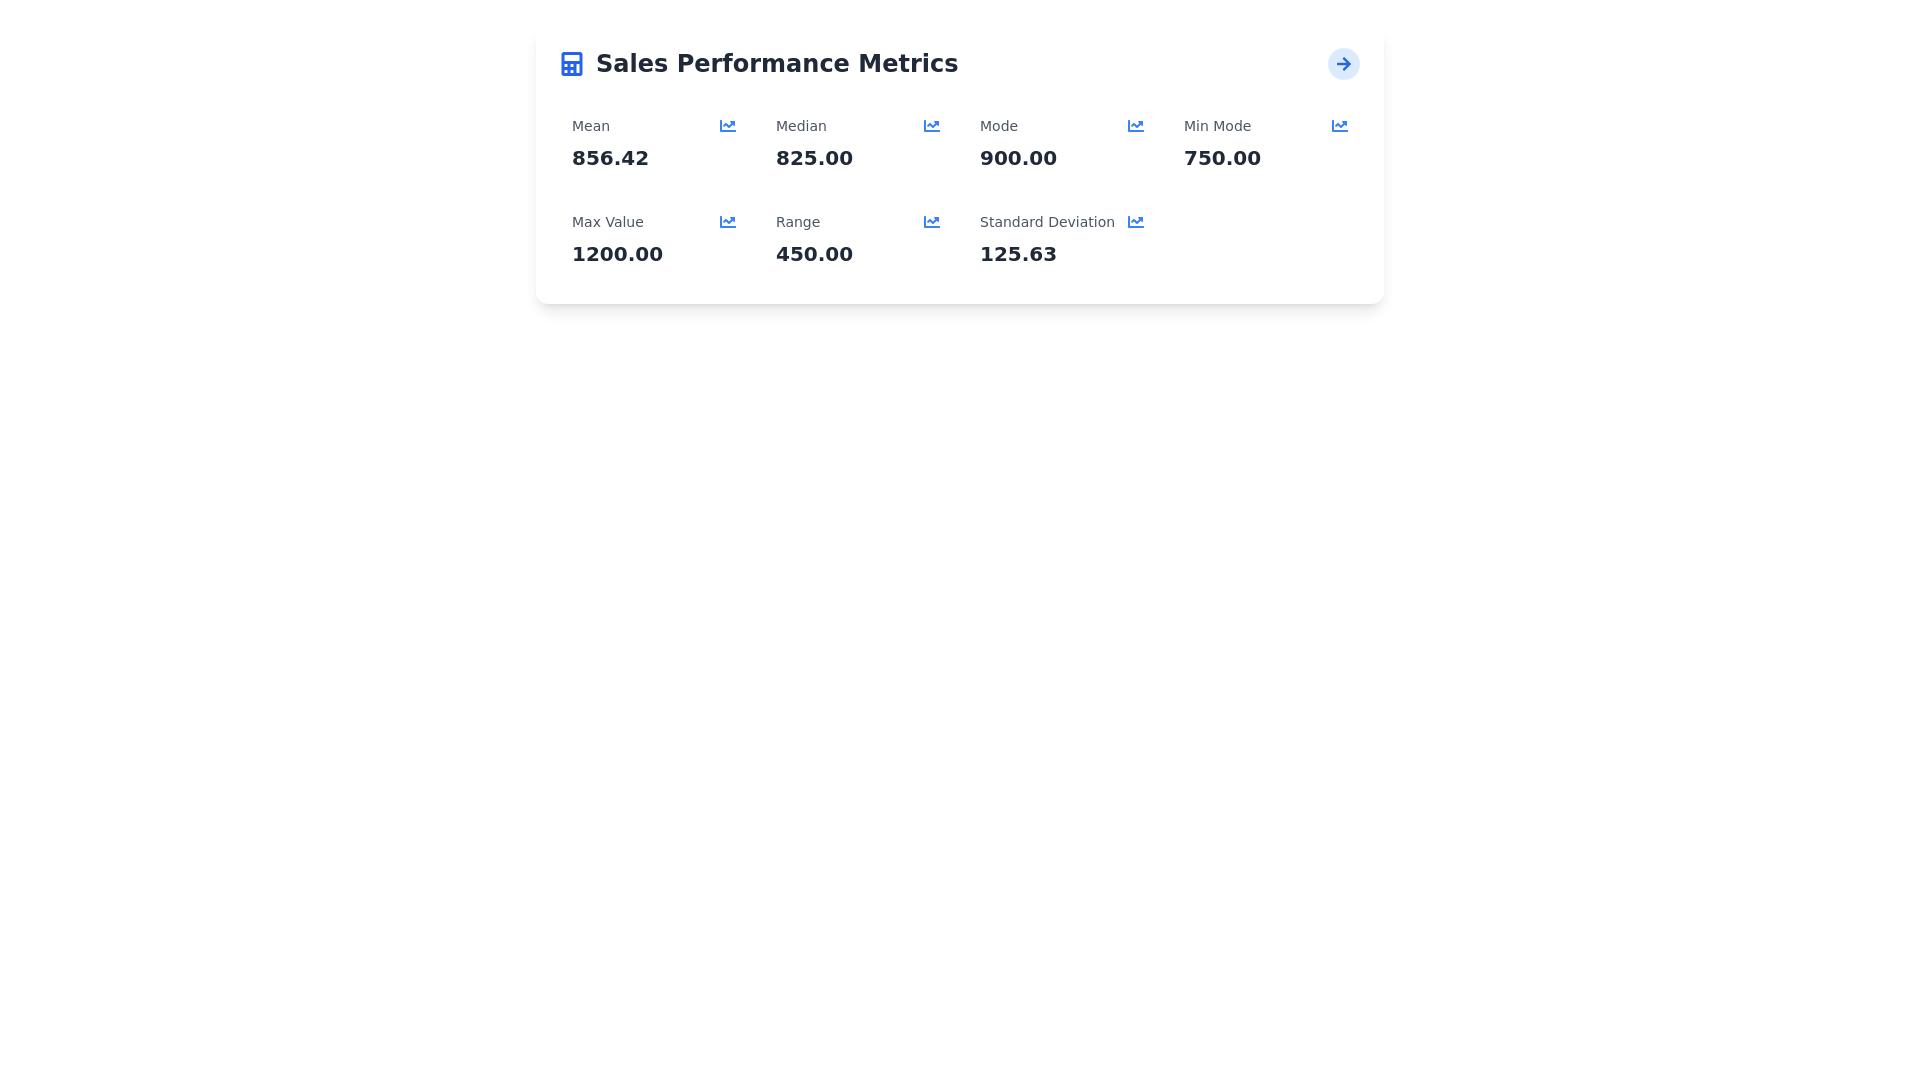This screenshot has width=1920, height=1080.
Task: Click the Min Mode value 750.00
Action: (1222, 157)
